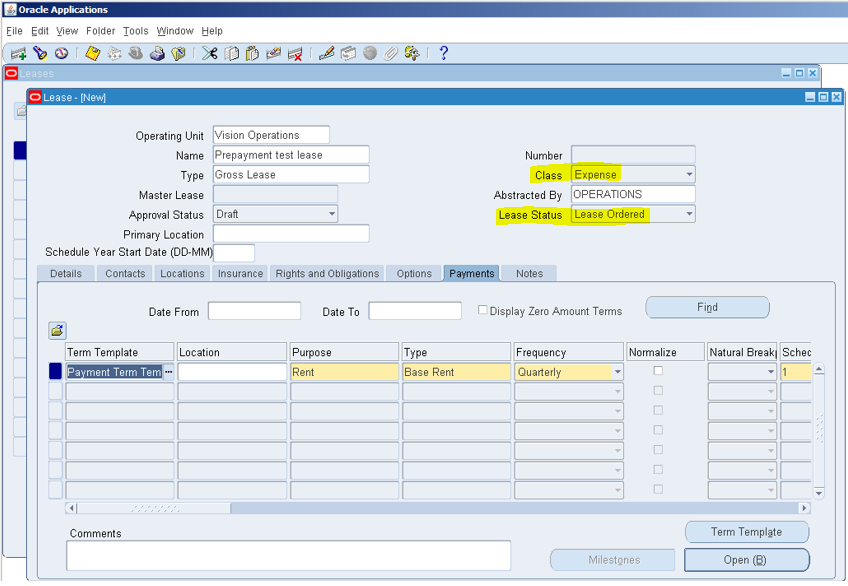
Task: Click the Date From input field
Action: point(254,311)
